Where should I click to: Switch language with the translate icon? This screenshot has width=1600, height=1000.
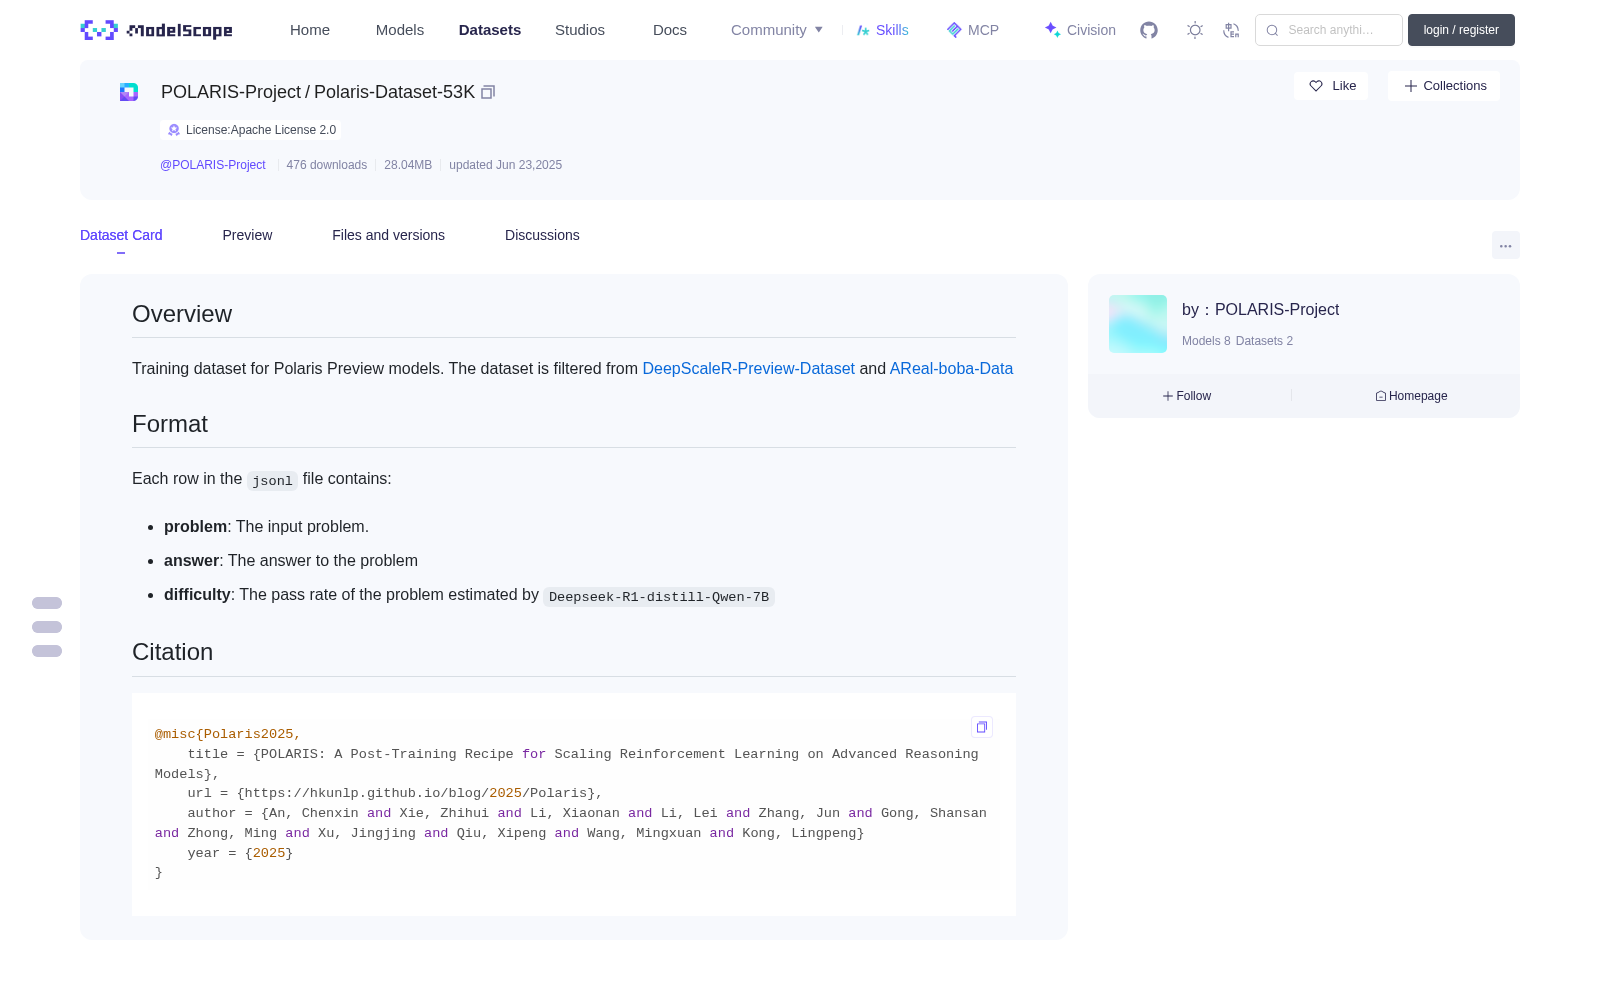pos(1231,30)
